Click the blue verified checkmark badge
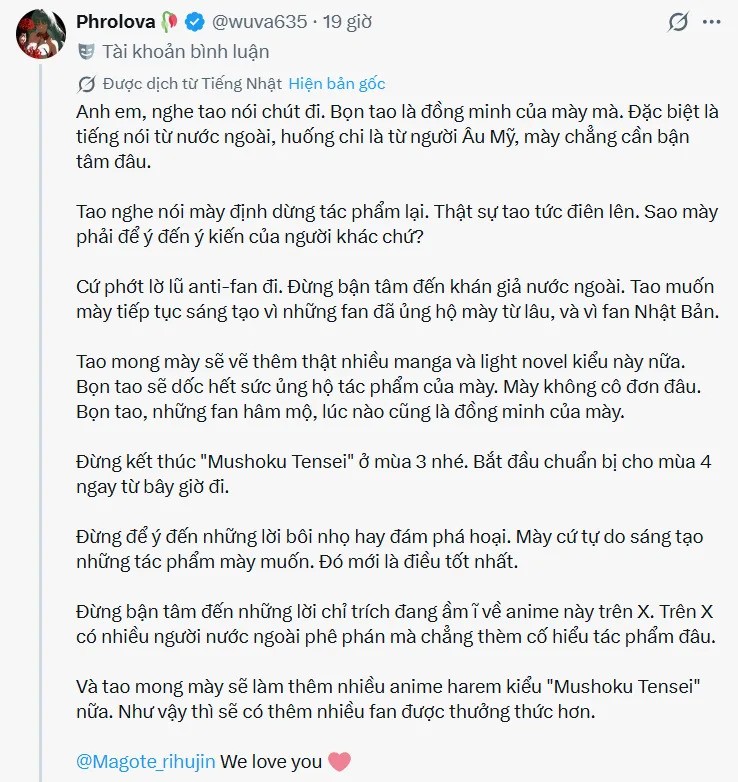The height and width of the screenshot is (782, 738). [195, 22]
